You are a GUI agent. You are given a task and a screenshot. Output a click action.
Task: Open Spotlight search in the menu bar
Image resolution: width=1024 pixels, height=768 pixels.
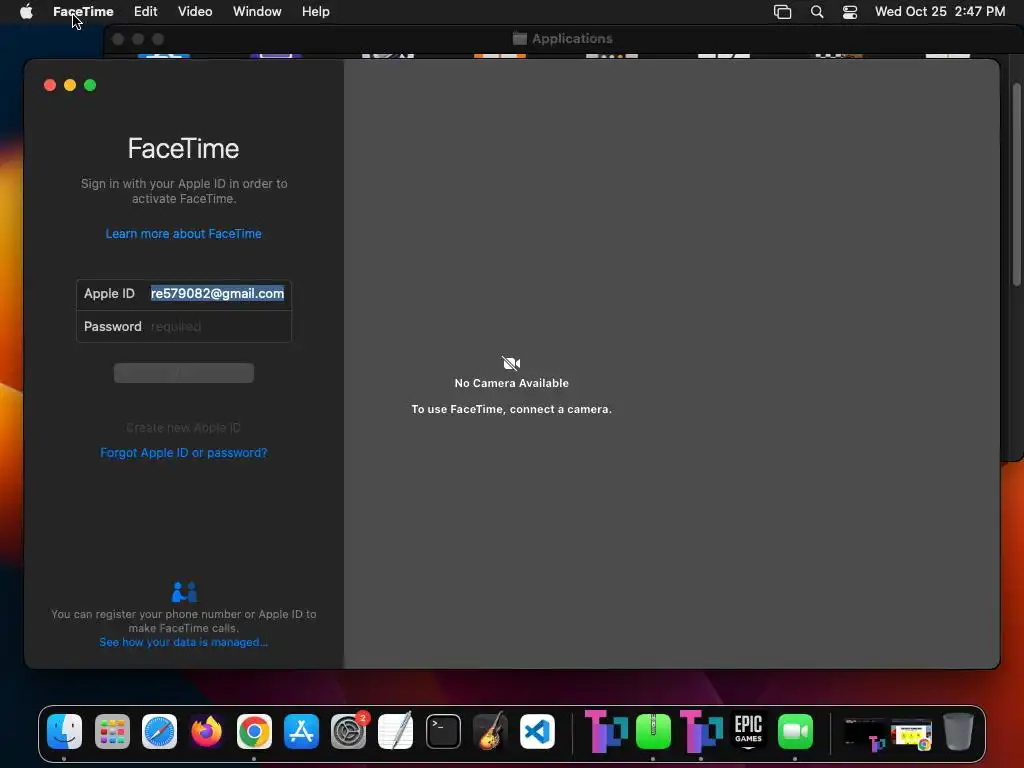[x=816, y=12]
